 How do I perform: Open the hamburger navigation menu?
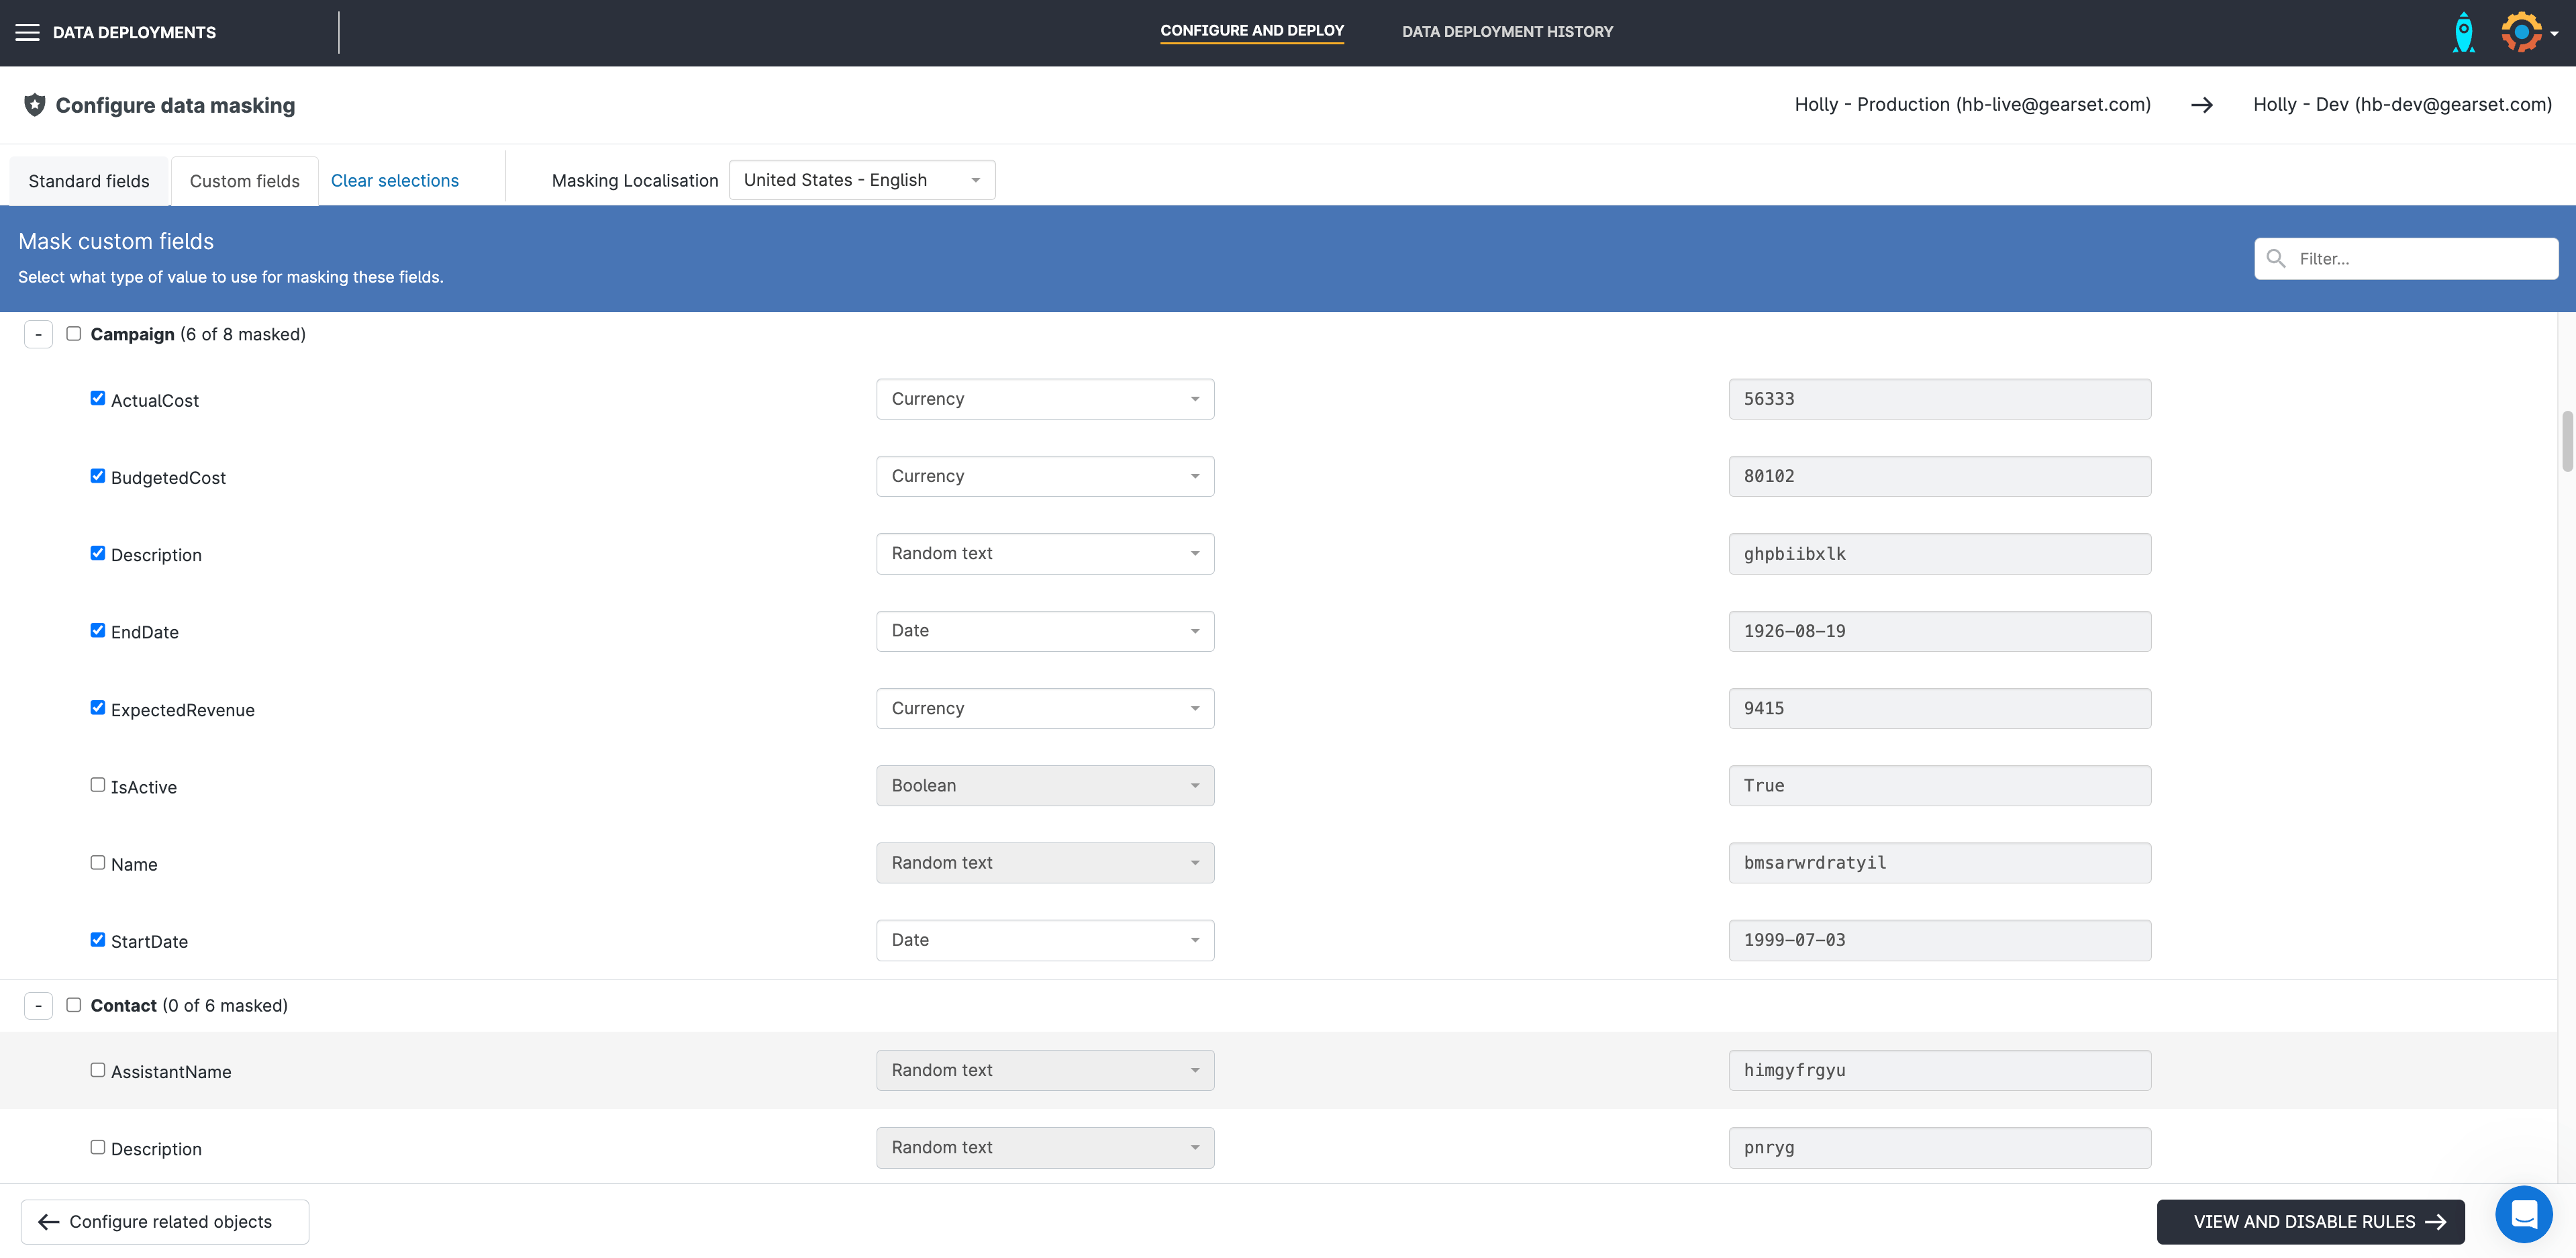click(x=28, y=32)
